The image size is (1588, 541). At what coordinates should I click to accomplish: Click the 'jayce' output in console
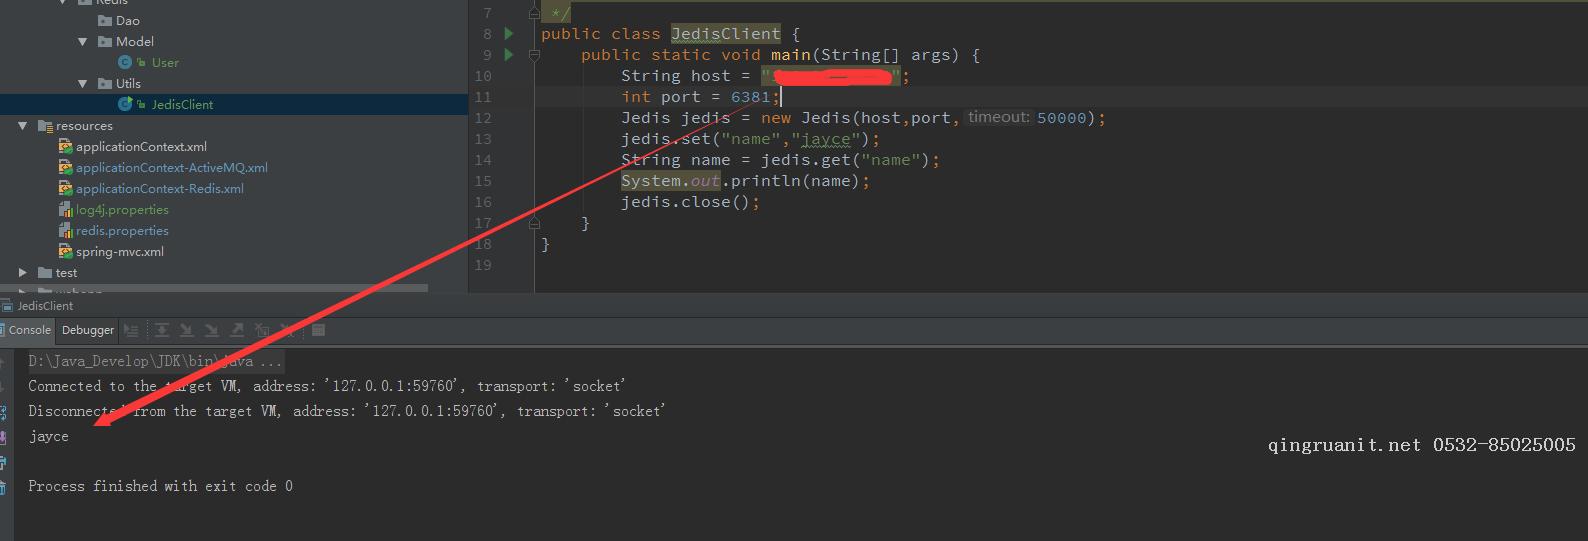pyautogui.click(x=48, y=437)
